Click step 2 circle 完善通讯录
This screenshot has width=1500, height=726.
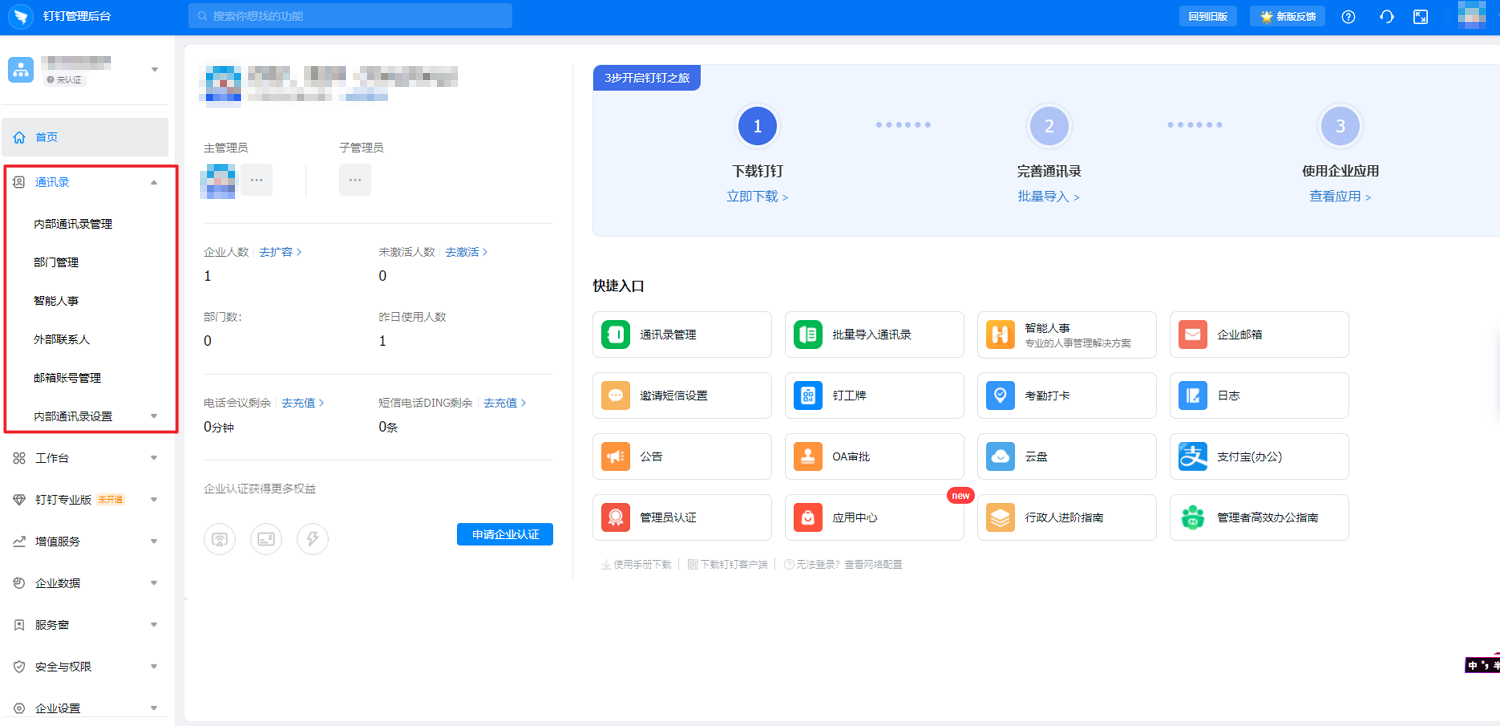pyautogui.click(x=1049, y=126)
